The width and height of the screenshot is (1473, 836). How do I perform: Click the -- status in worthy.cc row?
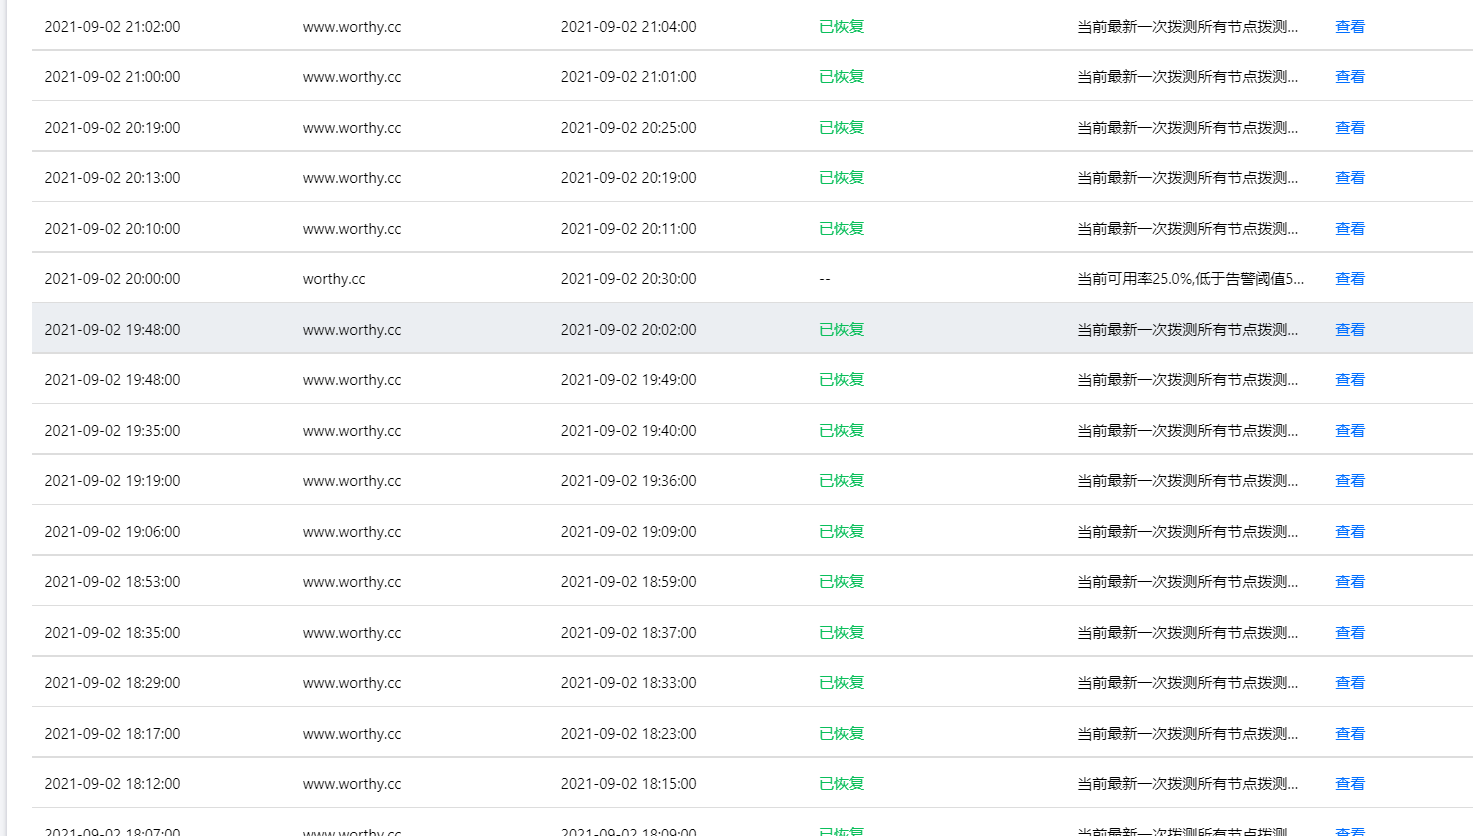click(825, 279)
